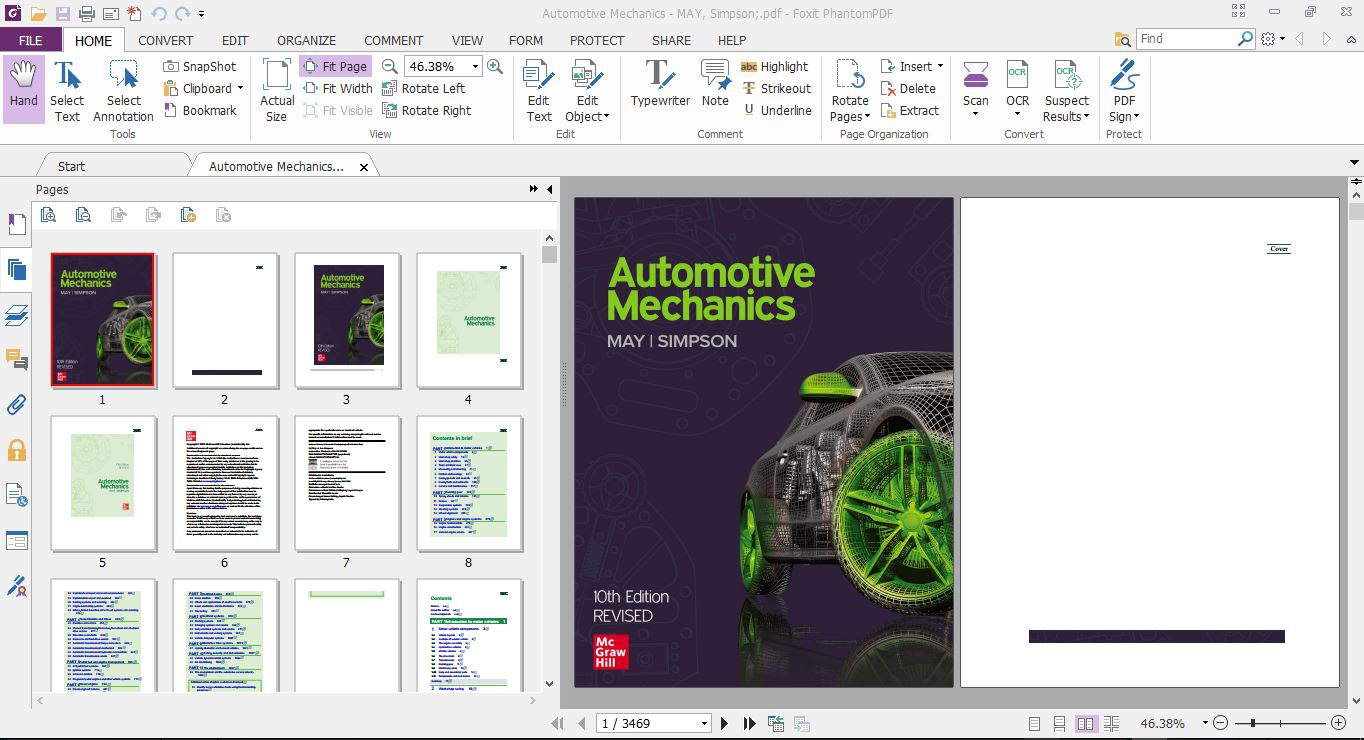
Task: Open the Security lock panel
Action: point(16,450)
